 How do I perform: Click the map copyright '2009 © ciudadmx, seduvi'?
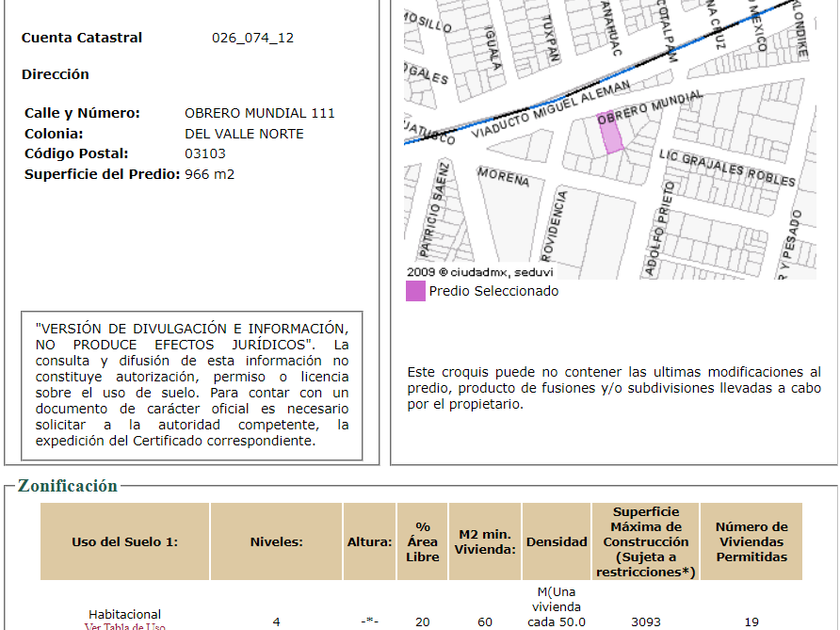pyautogui.click(x=480, y=272)
